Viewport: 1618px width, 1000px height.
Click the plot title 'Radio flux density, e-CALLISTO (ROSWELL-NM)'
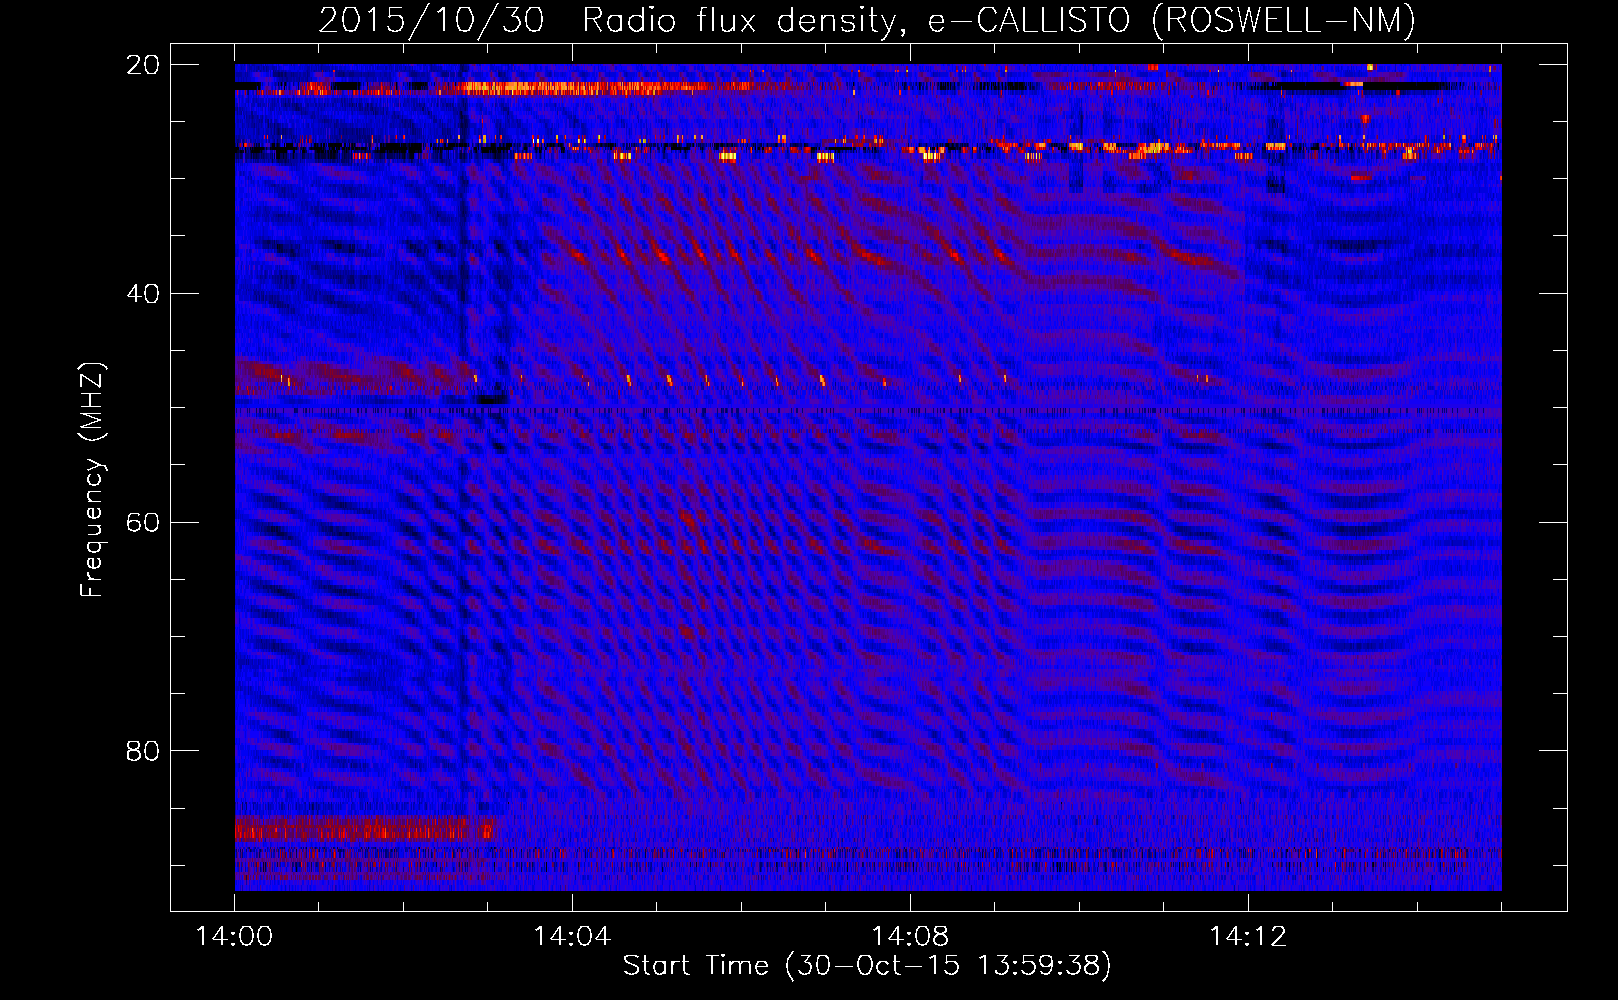tap(999, 20)
